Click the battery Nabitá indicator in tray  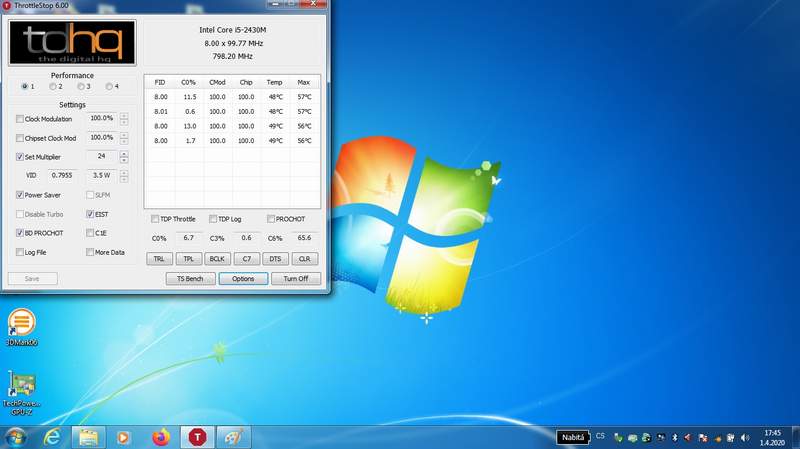[572, 437]
